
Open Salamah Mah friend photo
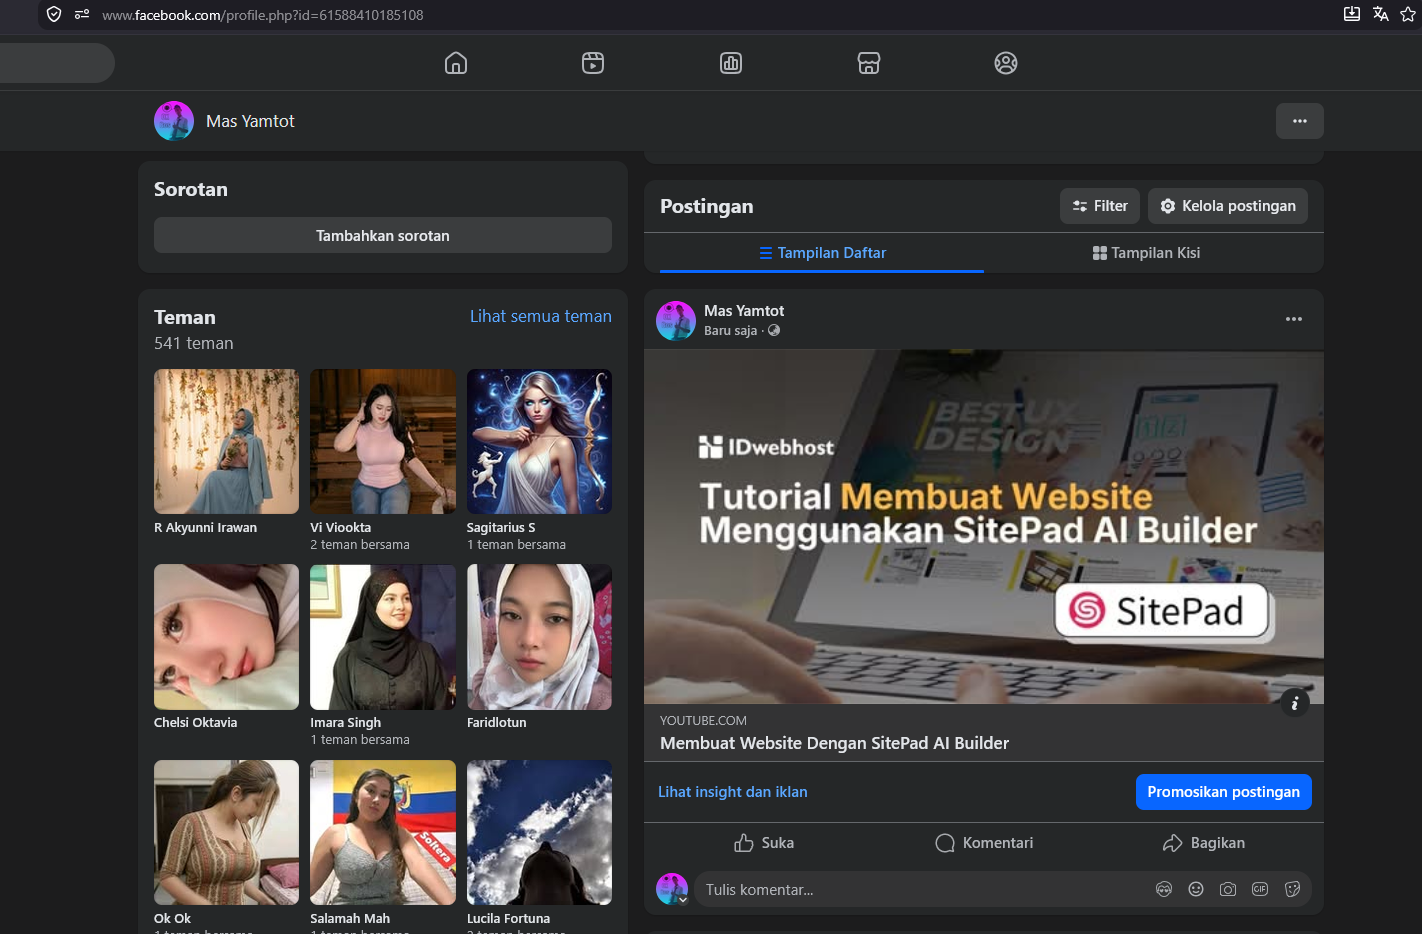pyautogui.click(x=383, y=832)
